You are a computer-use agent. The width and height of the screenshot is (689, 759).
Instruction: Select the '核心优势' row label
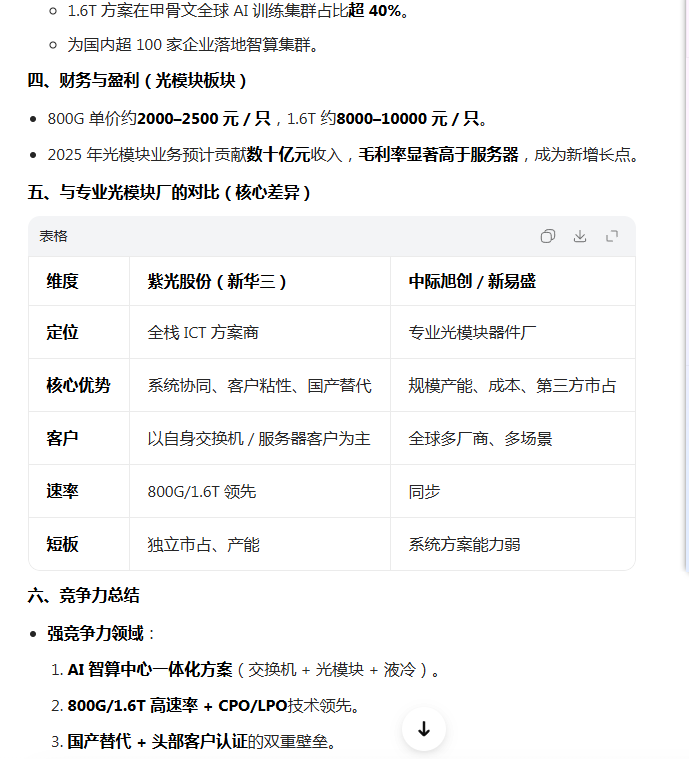(78, 385)
